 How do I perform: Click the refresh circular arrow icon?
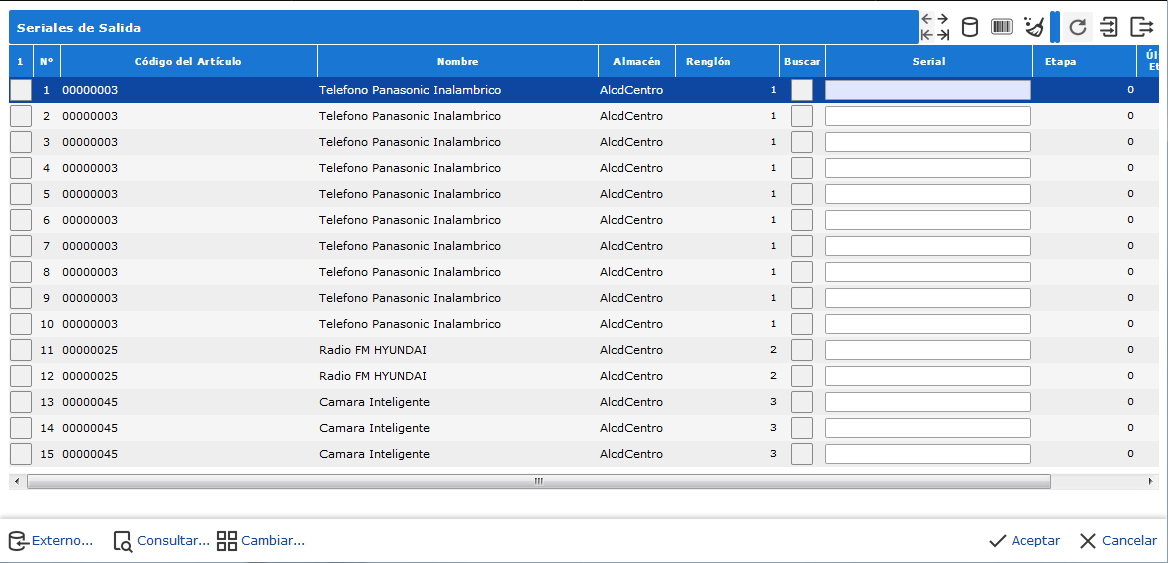pos(1077,28)
